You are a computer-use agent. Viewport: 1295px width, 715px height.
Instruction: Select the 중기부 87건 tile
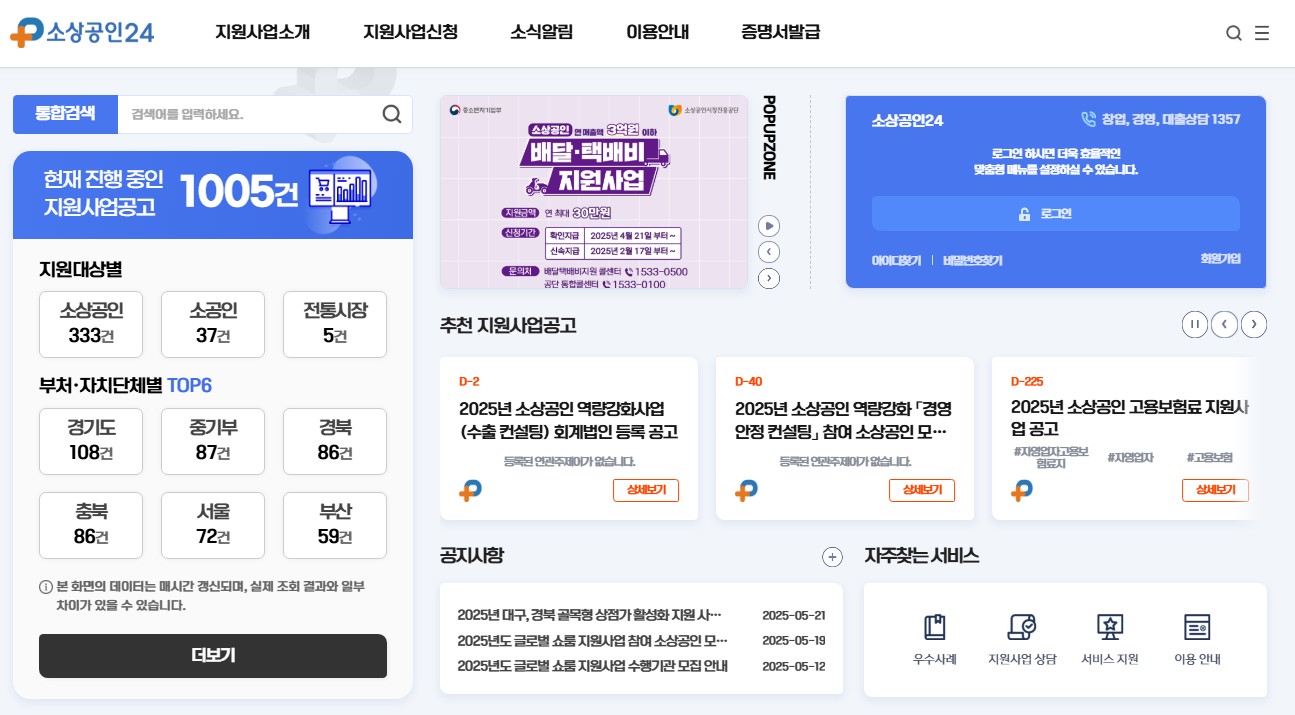pyautogui.click(x=213, y=441)
